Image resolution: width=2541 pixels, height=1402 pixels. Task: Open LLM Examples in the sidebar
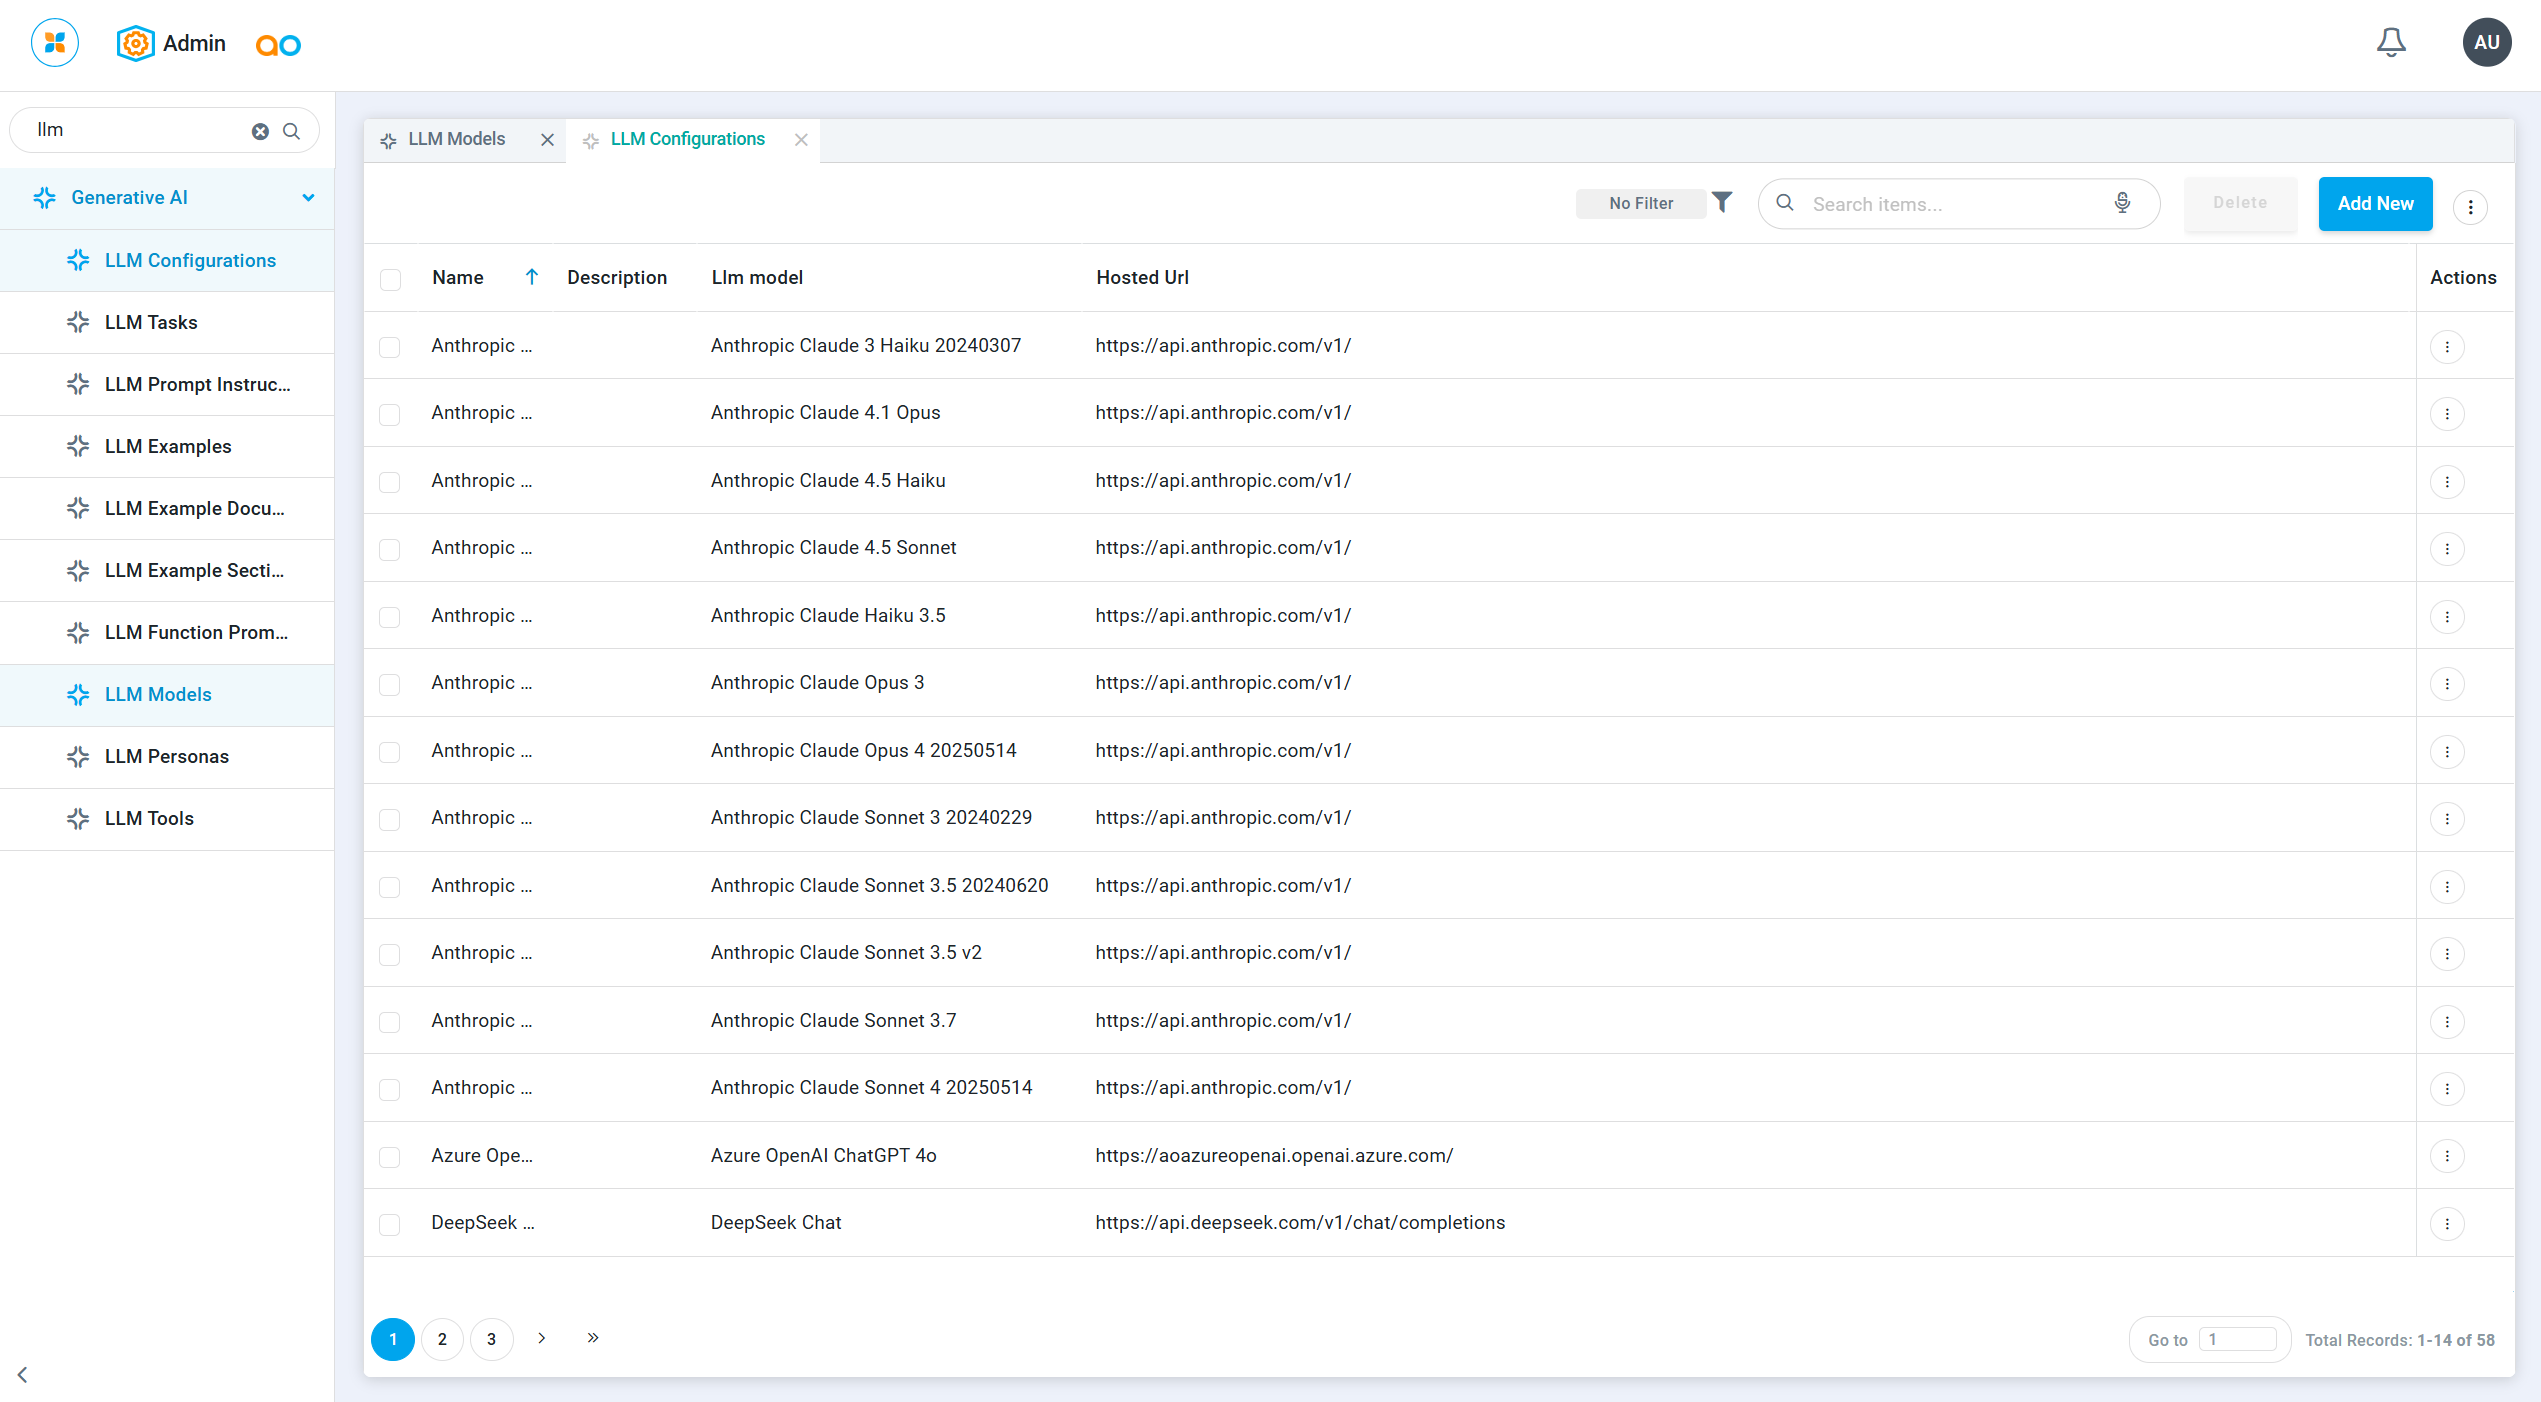[x=167, y=446]
